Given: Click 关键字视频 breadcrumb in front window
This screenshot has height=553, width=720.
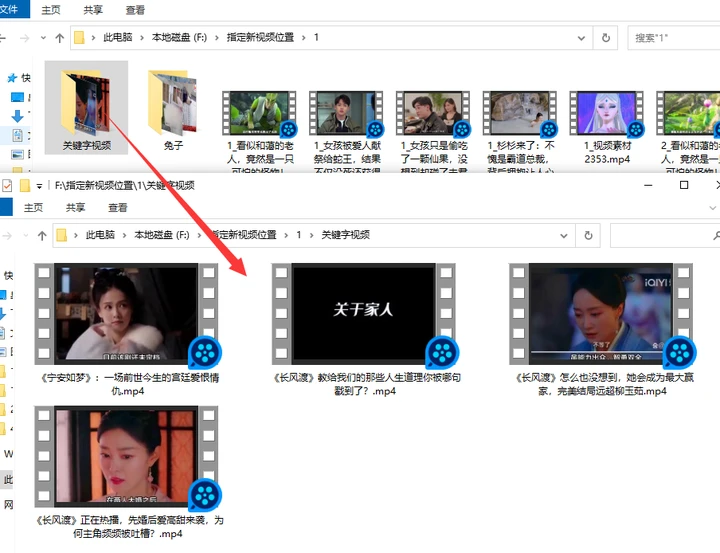Looking at the screenshot, I should click(345, 235).
